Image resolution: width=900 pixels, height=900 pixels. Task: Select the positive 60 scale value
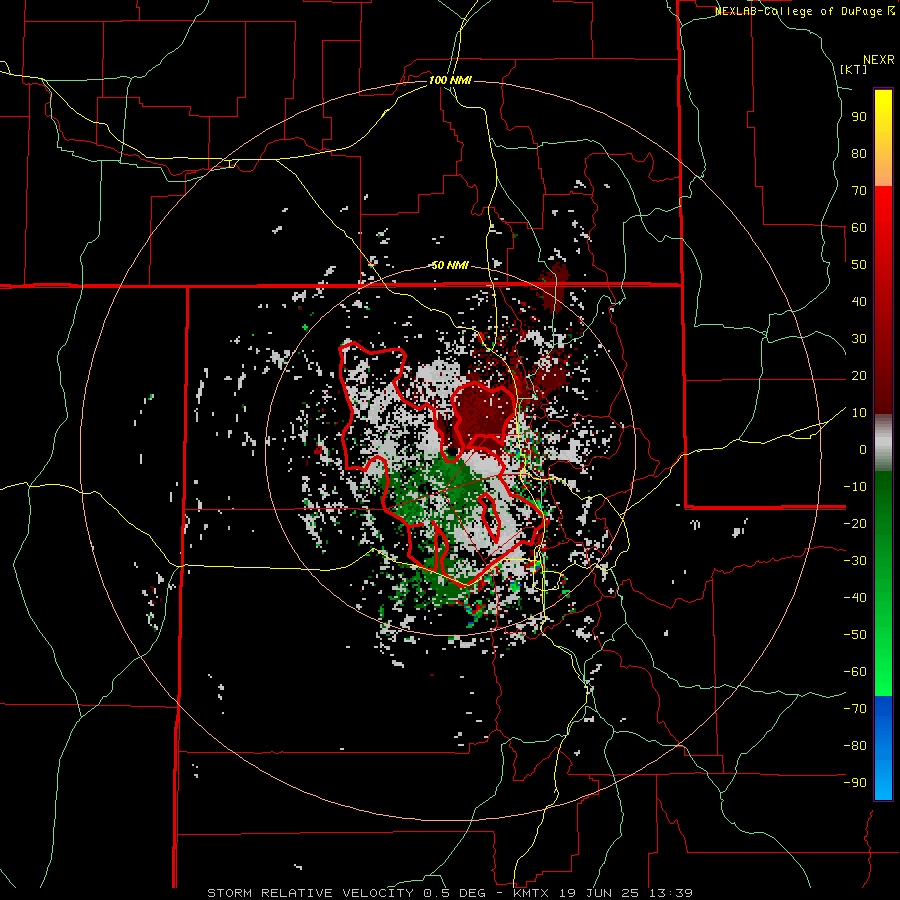pyautogui.click(x=859, y=227)
